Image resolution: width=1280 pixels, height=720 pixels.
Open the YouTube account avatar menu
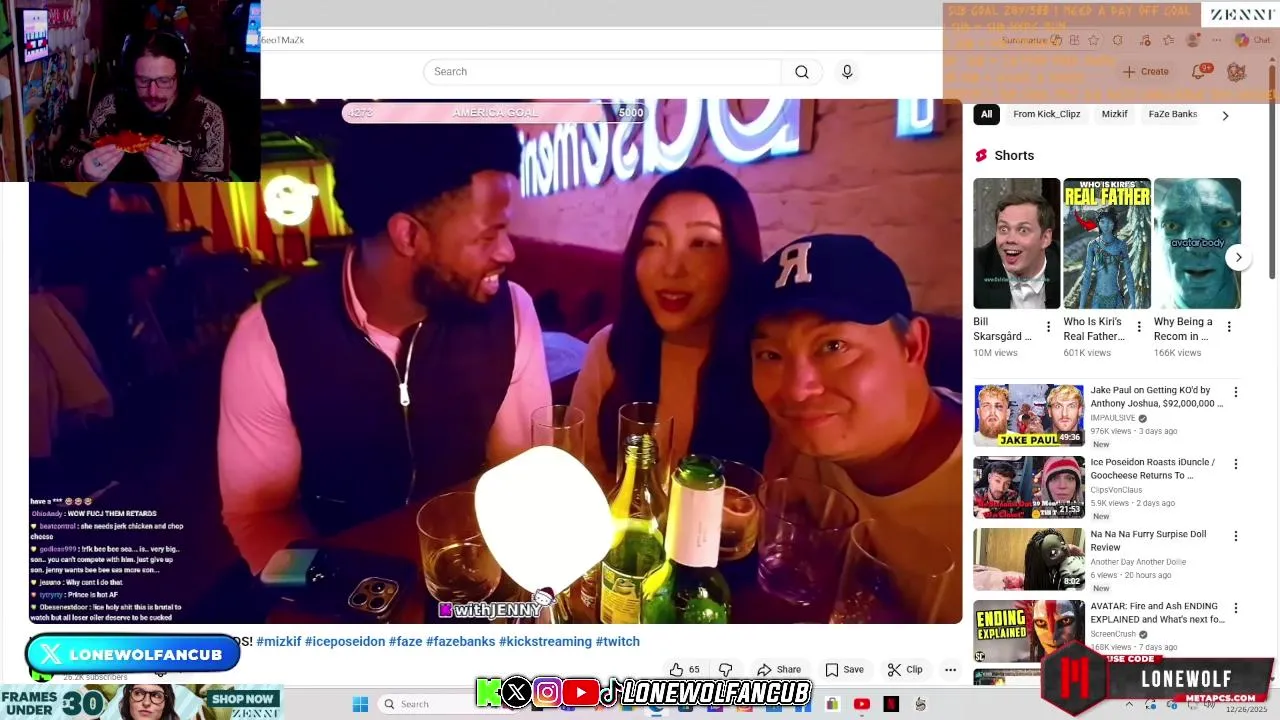pyautogui.click(x=1236, y=72)
